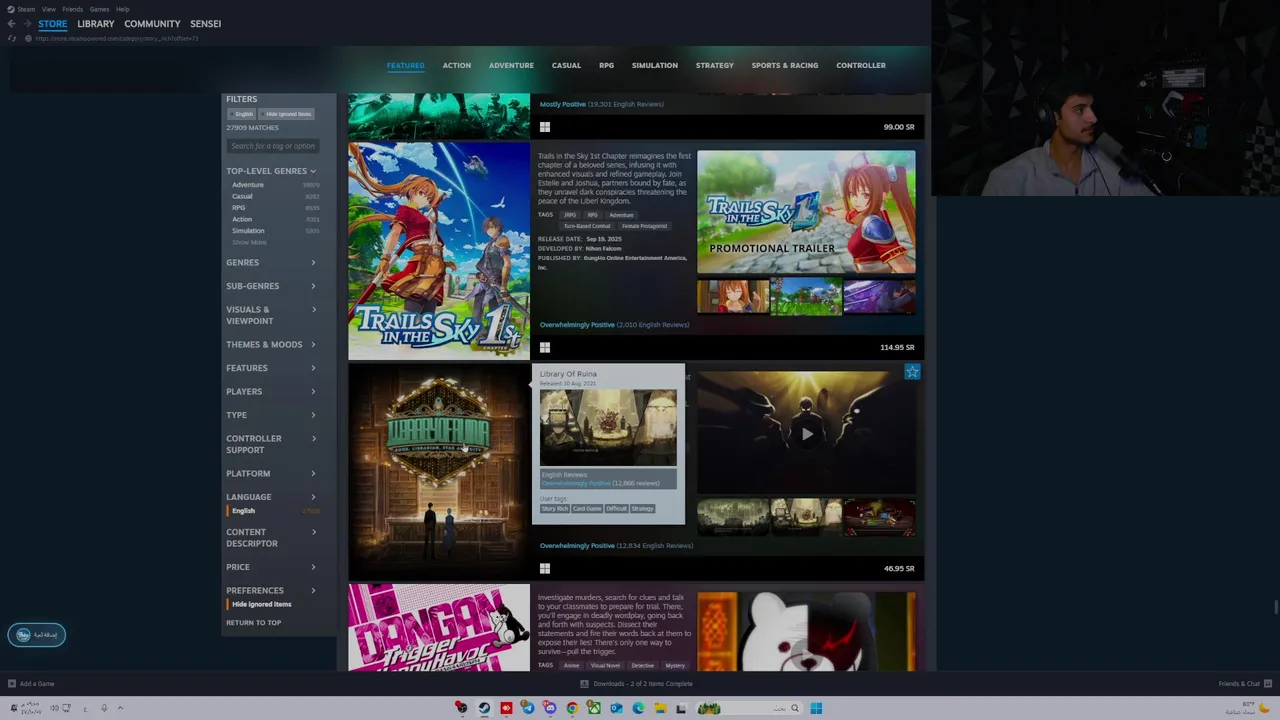
Task: Toggle the Hide ignored items preference
Action: (x=260, y=604)
